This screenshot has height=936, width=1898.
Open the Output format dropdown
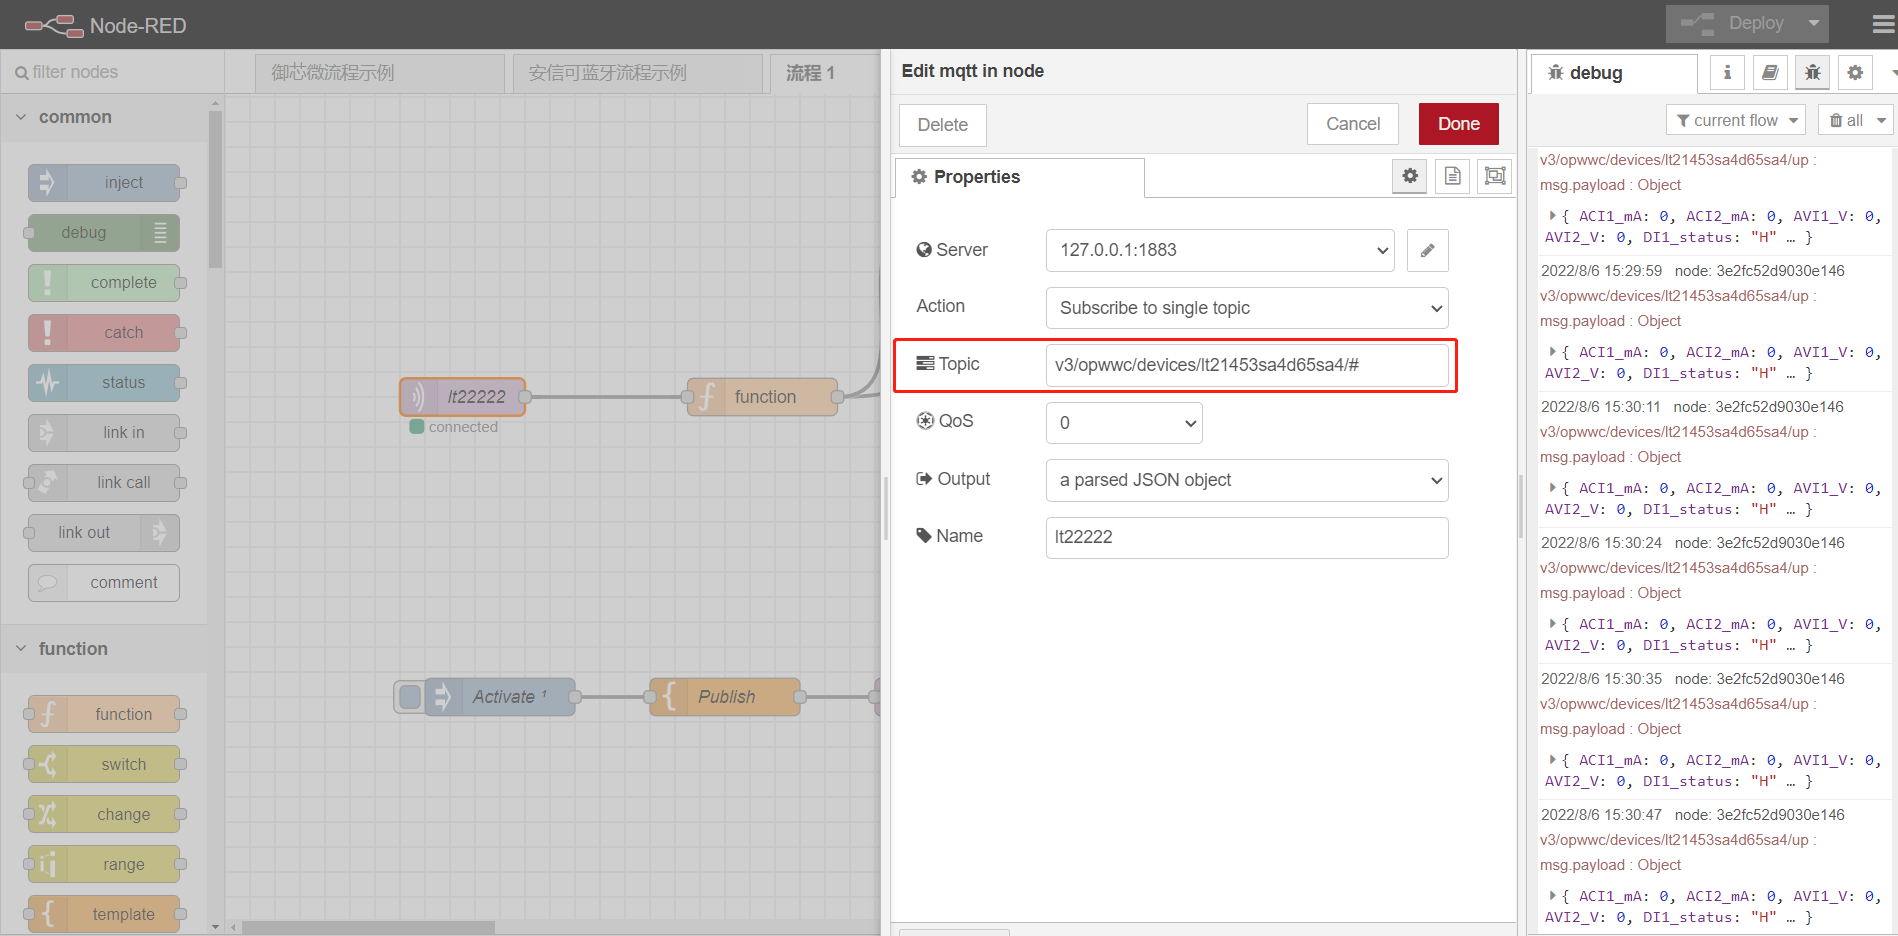coord(1247,480)
